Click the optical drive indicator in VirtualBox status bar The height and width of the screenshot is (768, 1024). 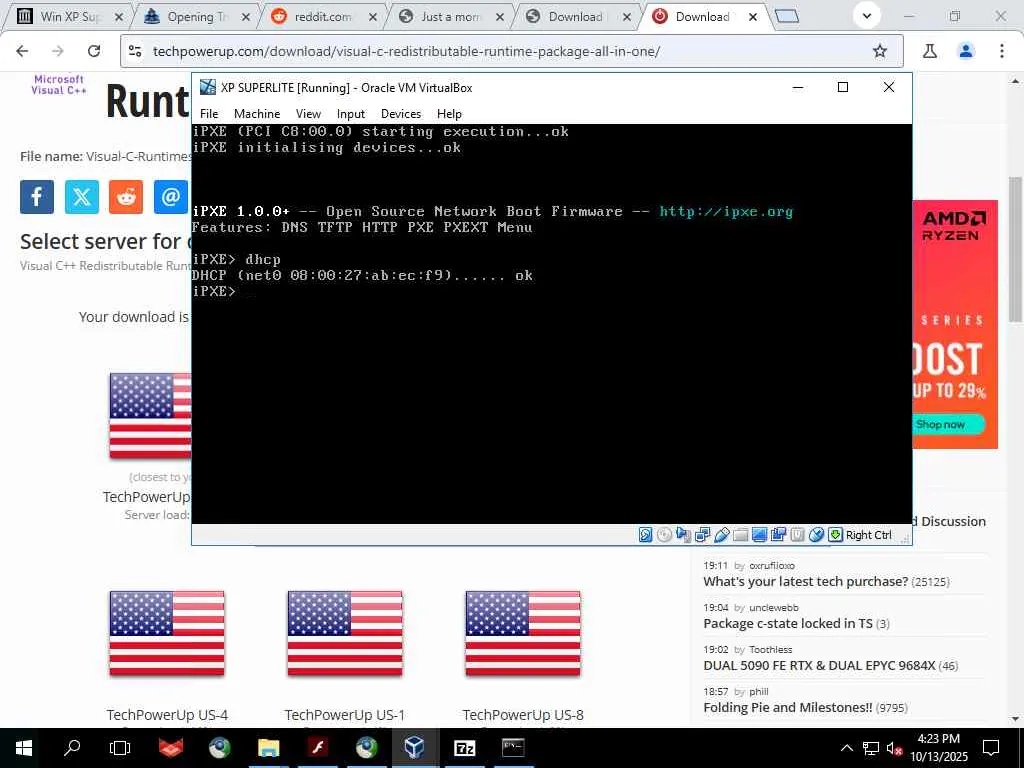(x=664, y=535)
